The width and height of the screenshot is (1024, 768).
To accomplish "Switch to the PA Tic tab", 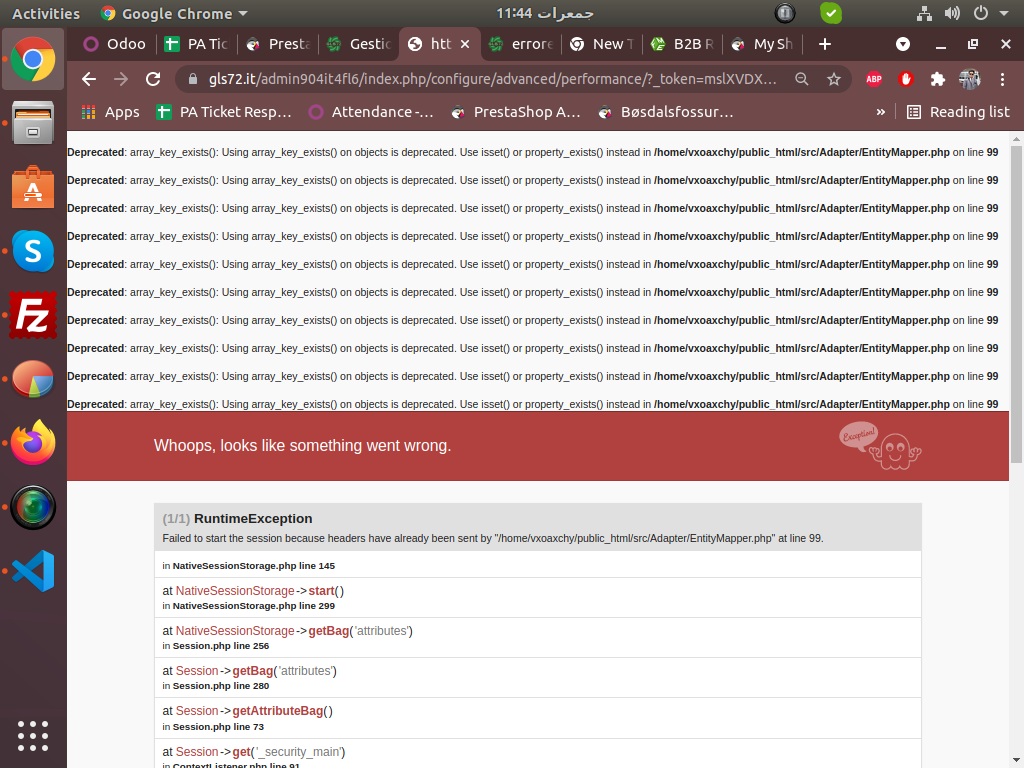I will click(x=195, y=44).
